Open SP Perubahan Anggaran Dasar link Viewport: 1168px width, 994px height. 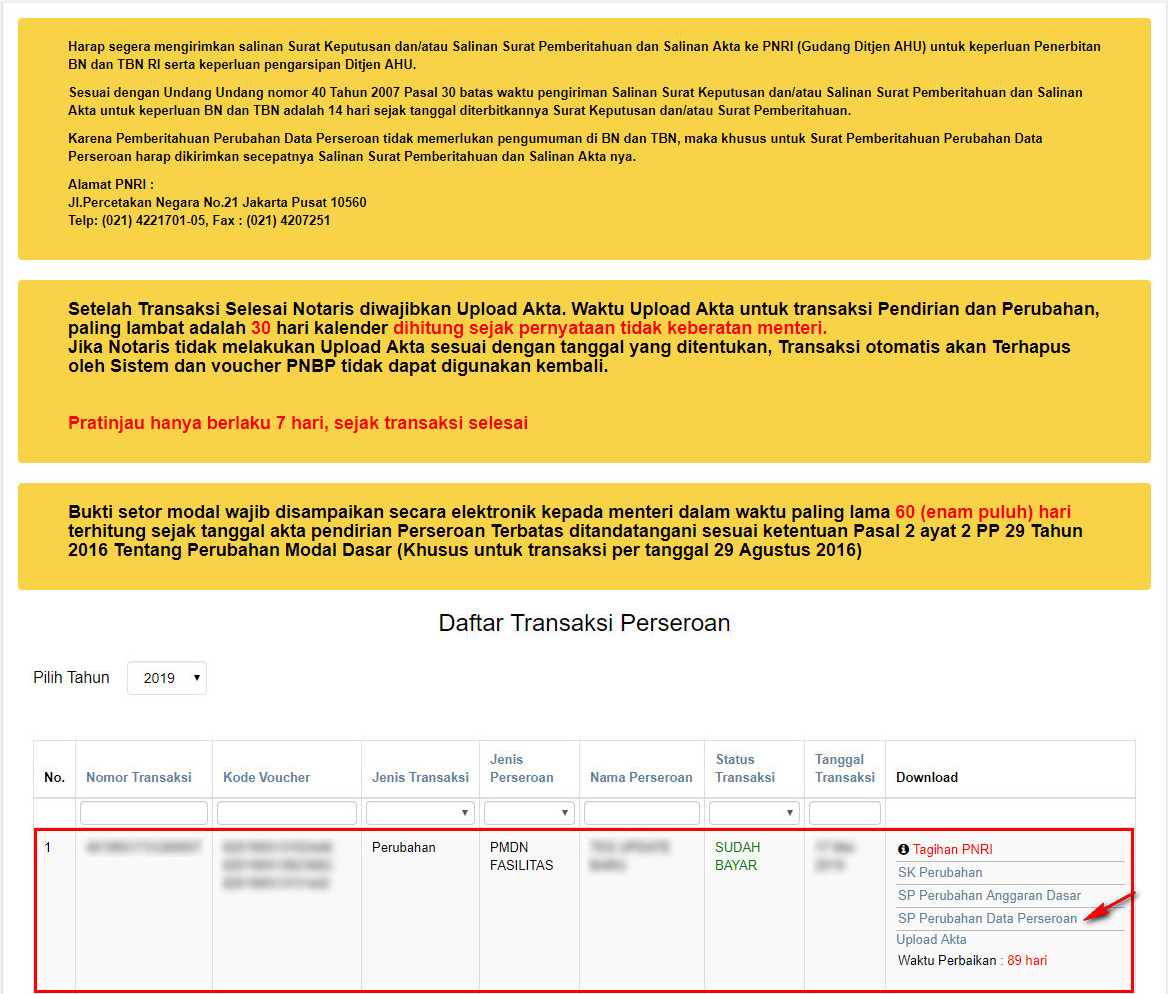989,895
